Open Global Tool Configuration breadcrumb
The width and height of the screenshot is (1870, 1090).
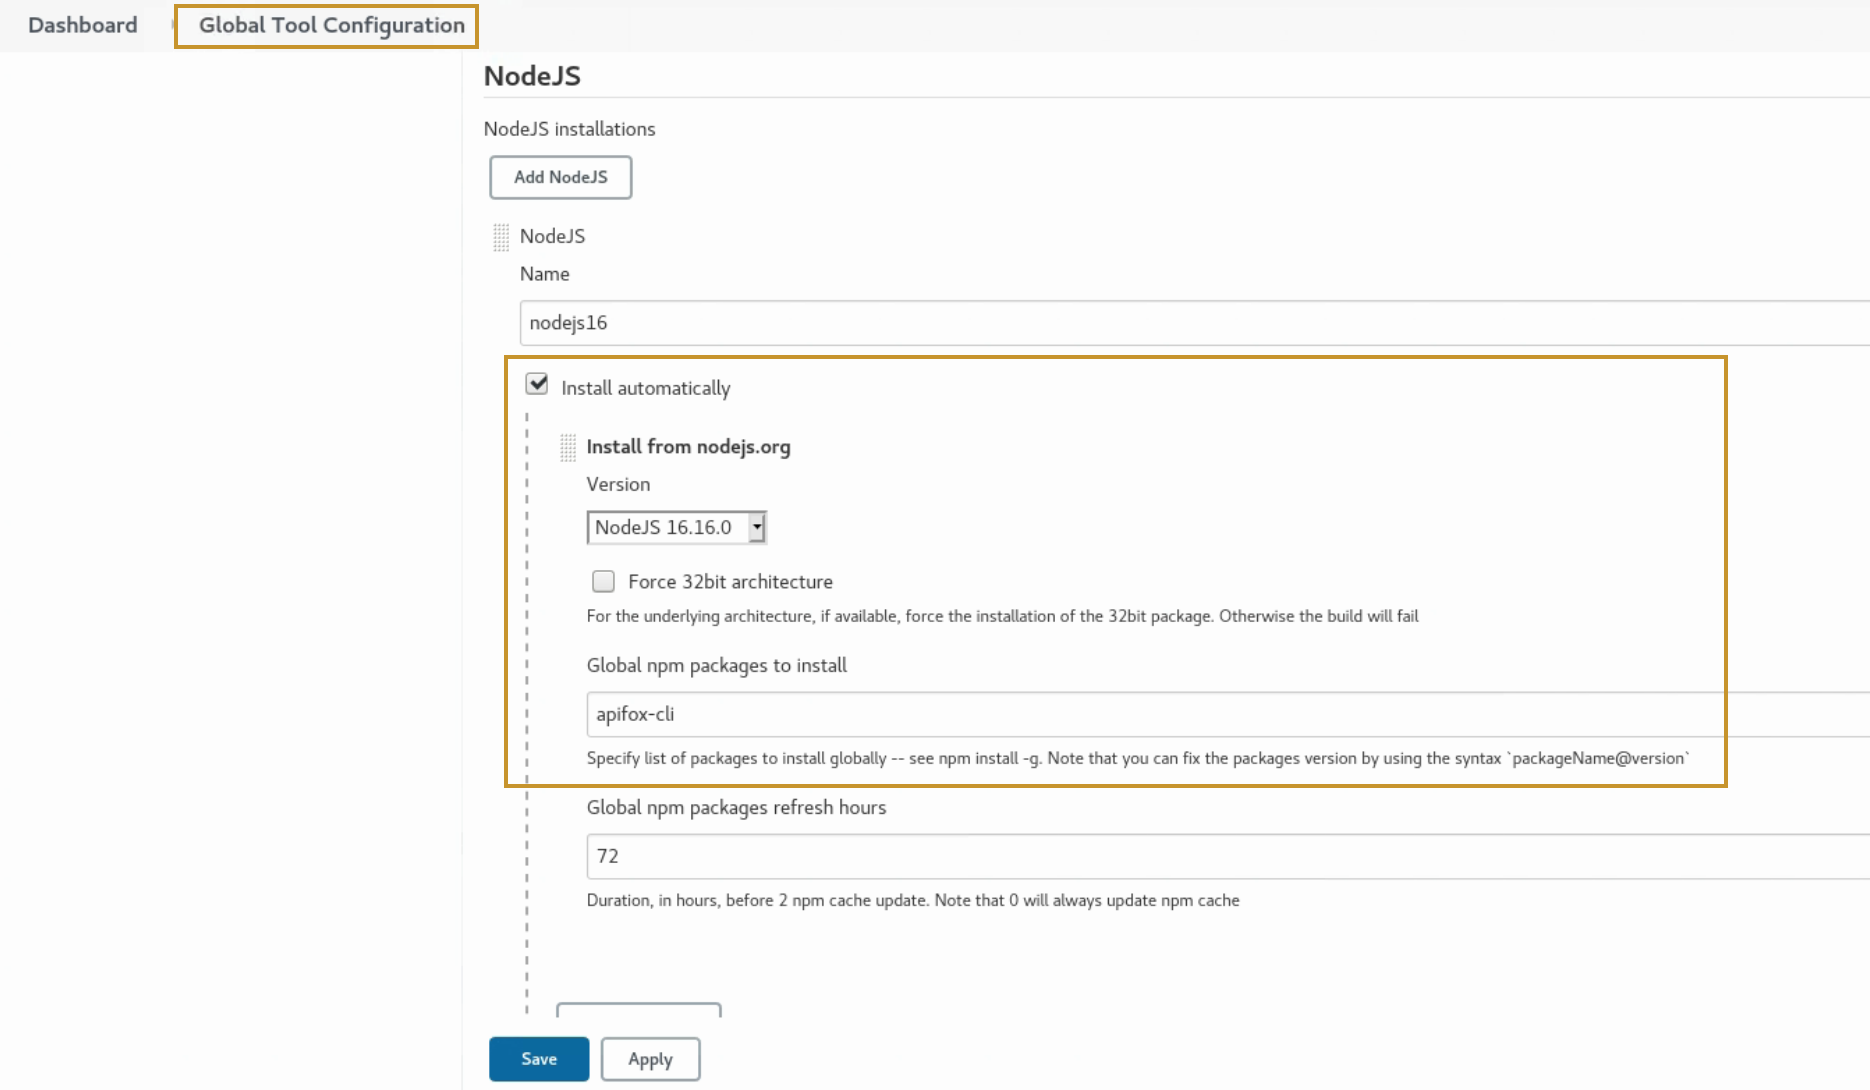pos(331,25)
